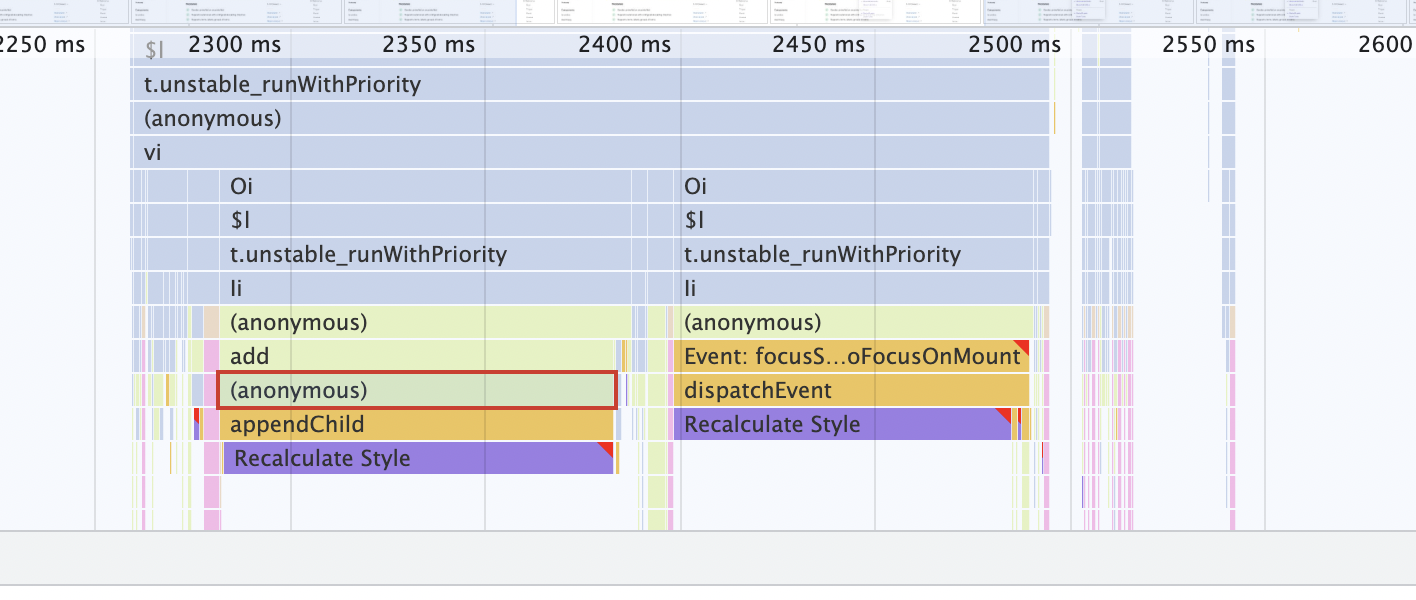The width and height of the screenshot is (1416, 600).
Task: Click the 2450 ms ruler mark
Action: [x=818, y=45]
